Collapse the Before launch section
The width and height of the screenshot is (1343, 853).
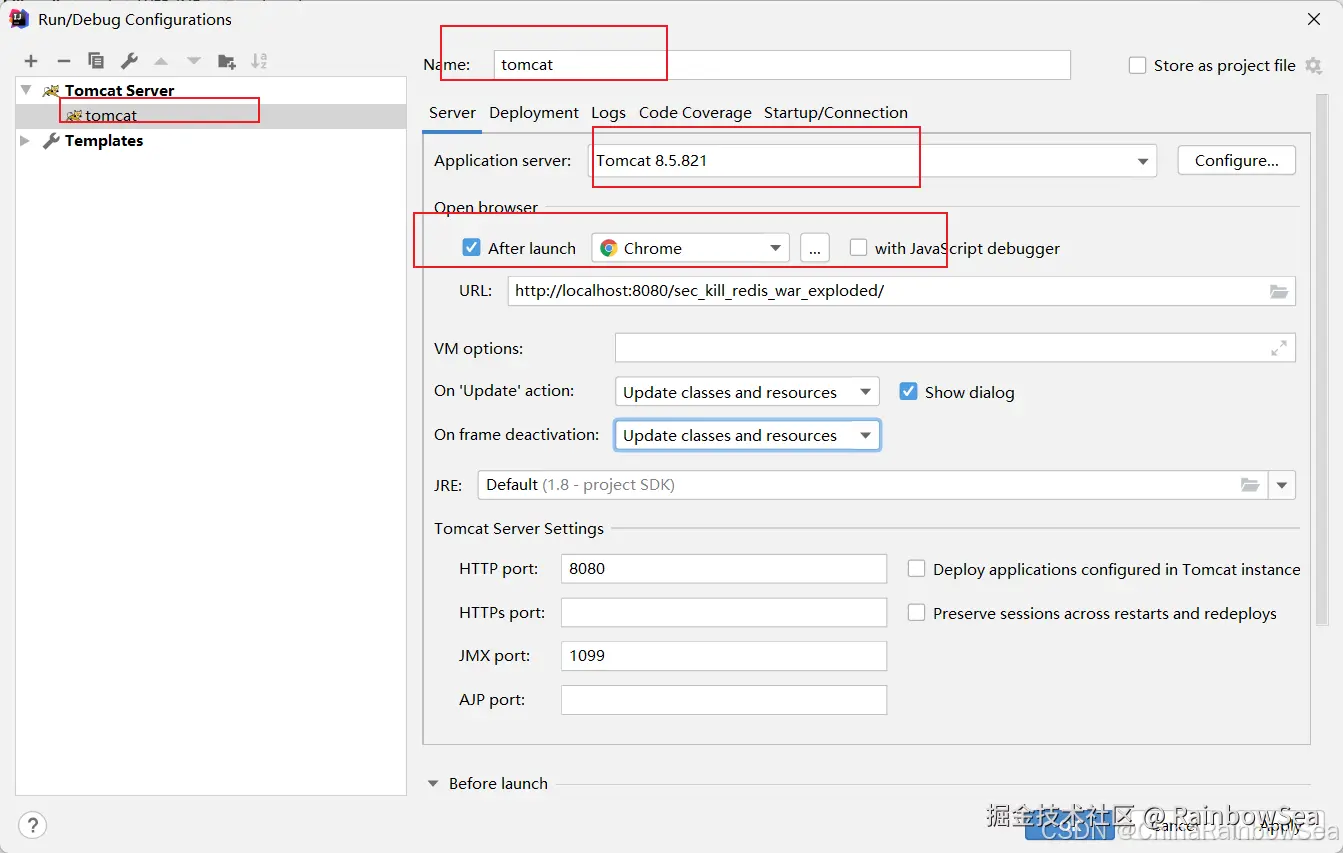pos(434,784)
